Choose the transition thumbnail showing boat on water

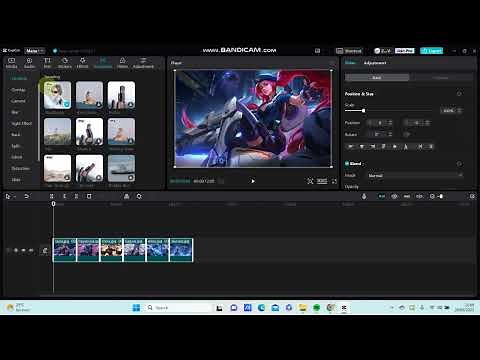[121, 168]
